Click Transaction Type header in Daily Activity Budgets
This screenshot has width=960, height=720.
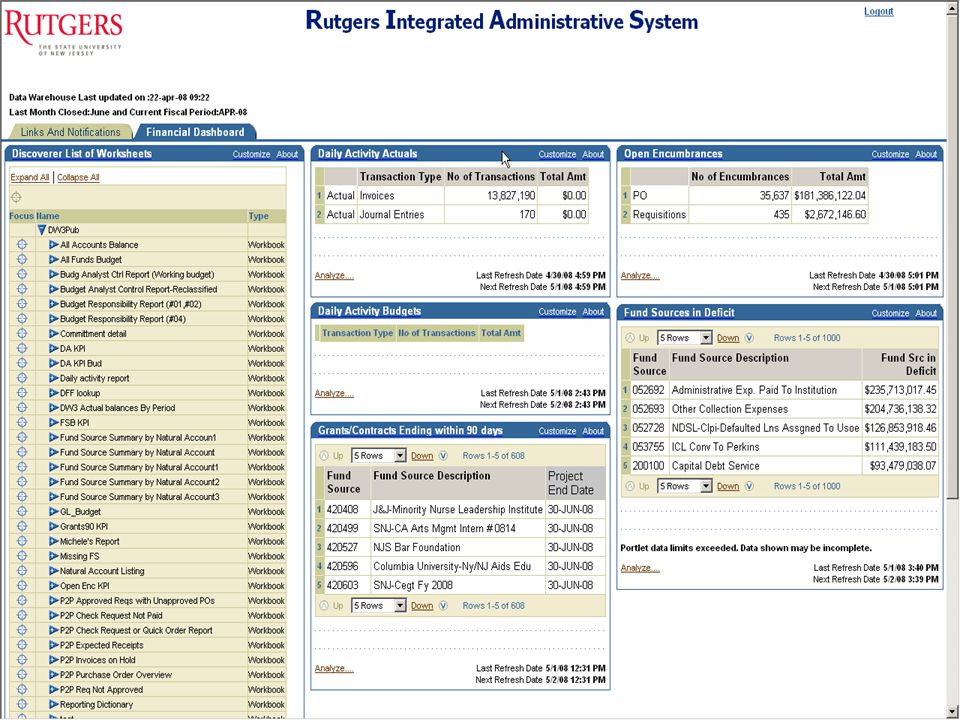358,332
